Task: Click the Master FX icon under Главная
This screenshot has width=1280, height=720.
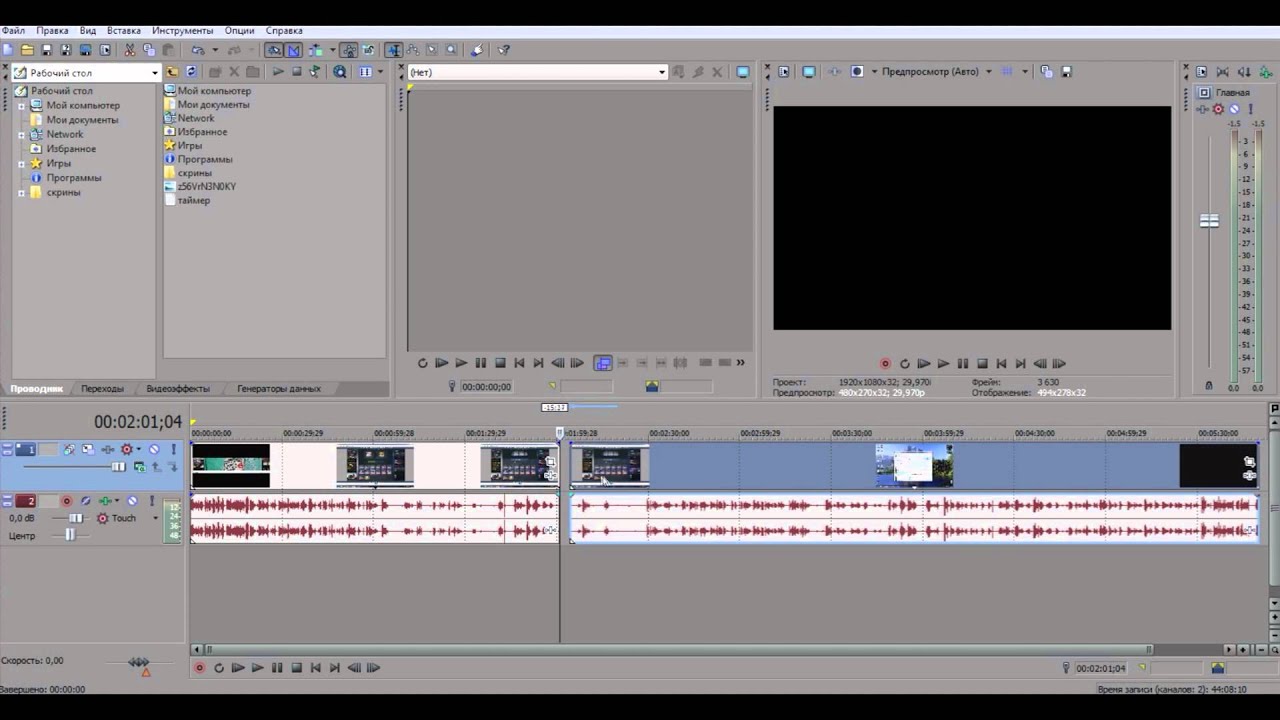Action: pyautogui.click(x=1201, y=109)
